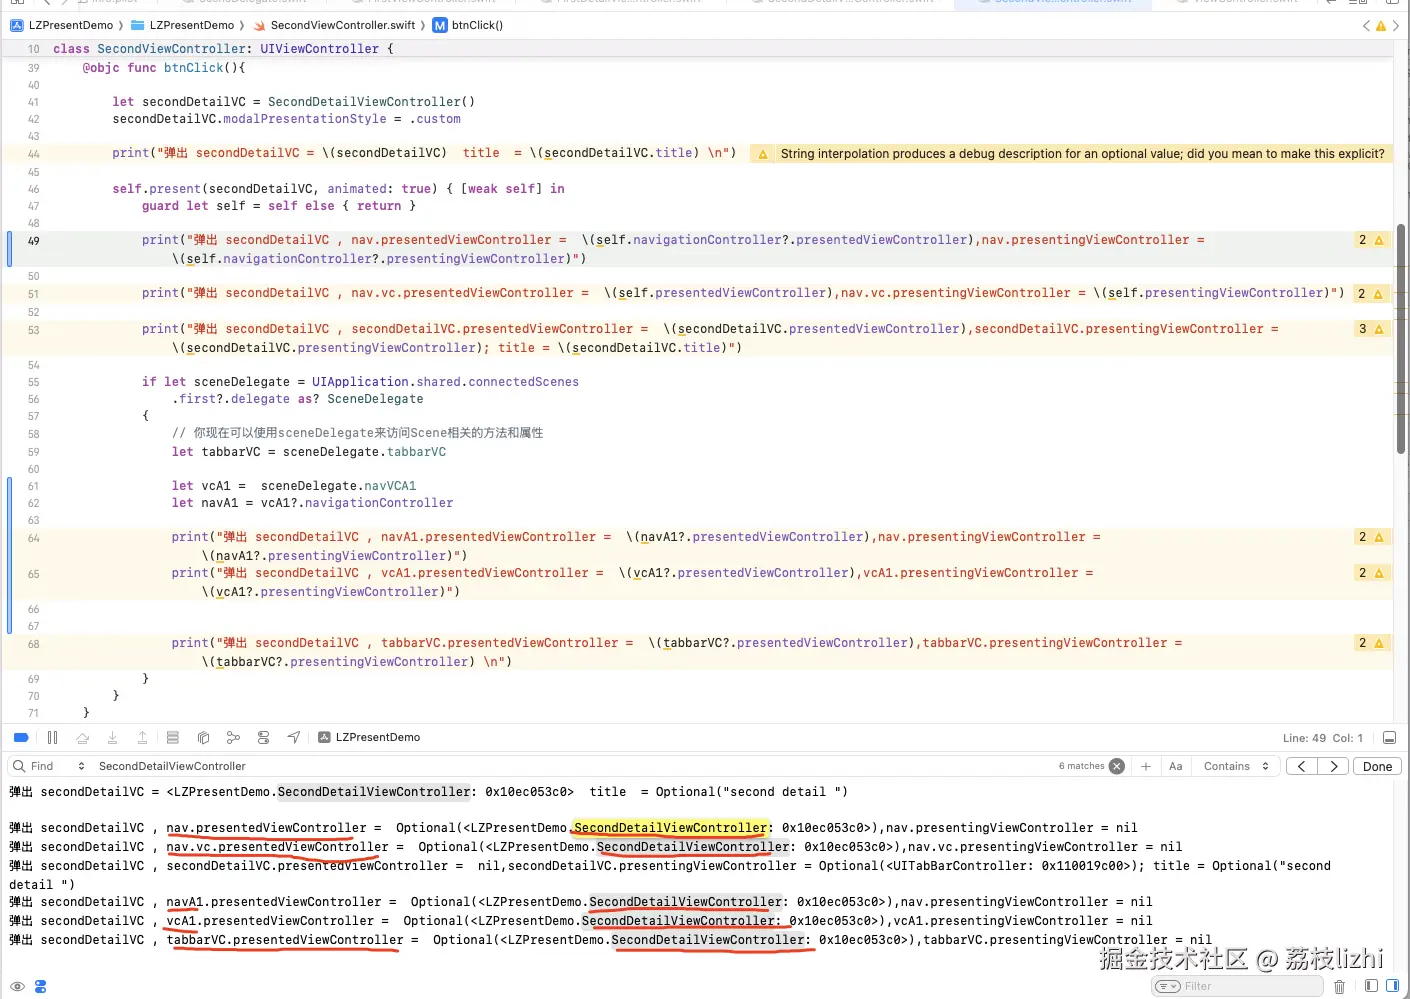Open the thread stack view icon in debug bar
Image resolution: width=1410 pixels, height=999 pixels.
(173, 738)
